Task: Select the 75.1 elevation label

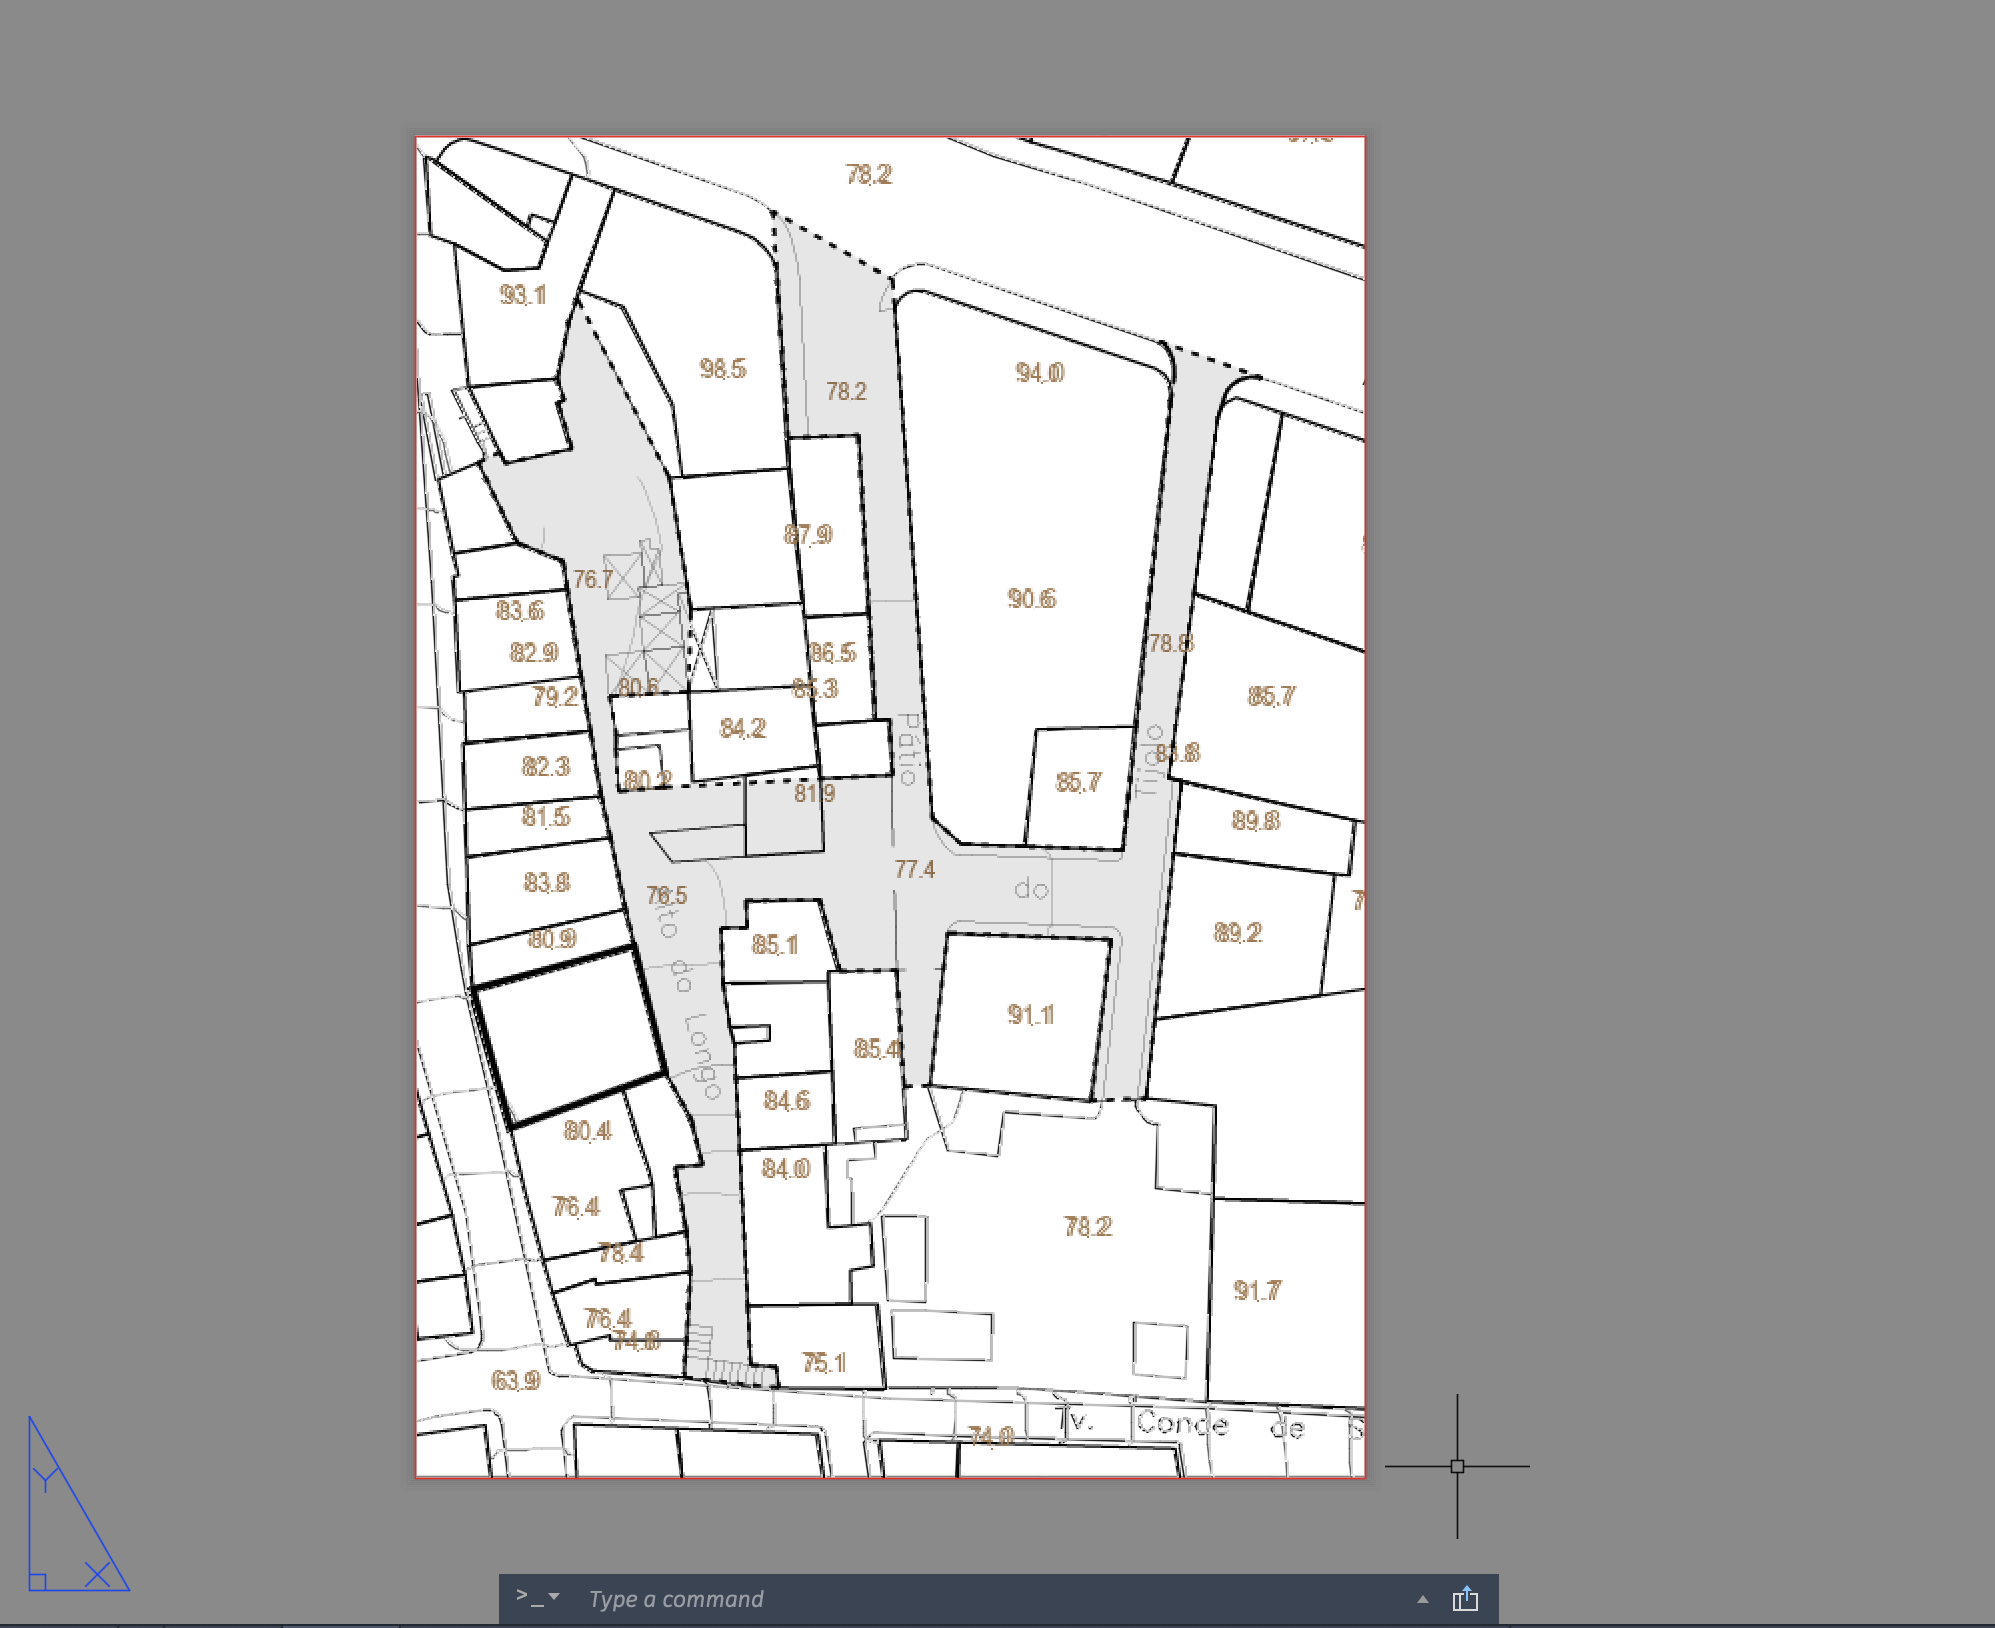Action: [825, 1363]
